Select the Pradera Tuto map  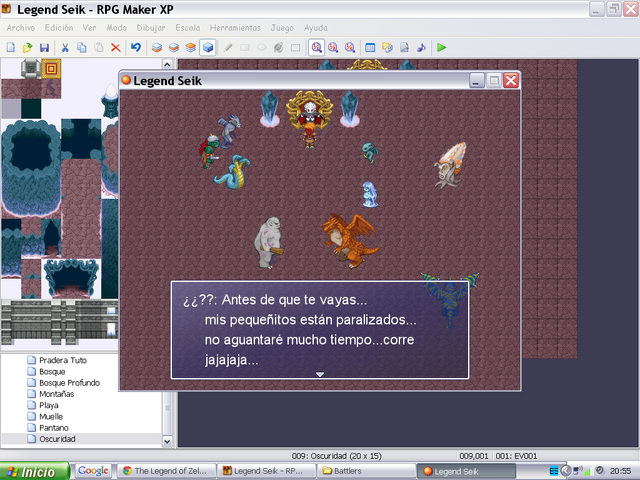click(63, 360)
